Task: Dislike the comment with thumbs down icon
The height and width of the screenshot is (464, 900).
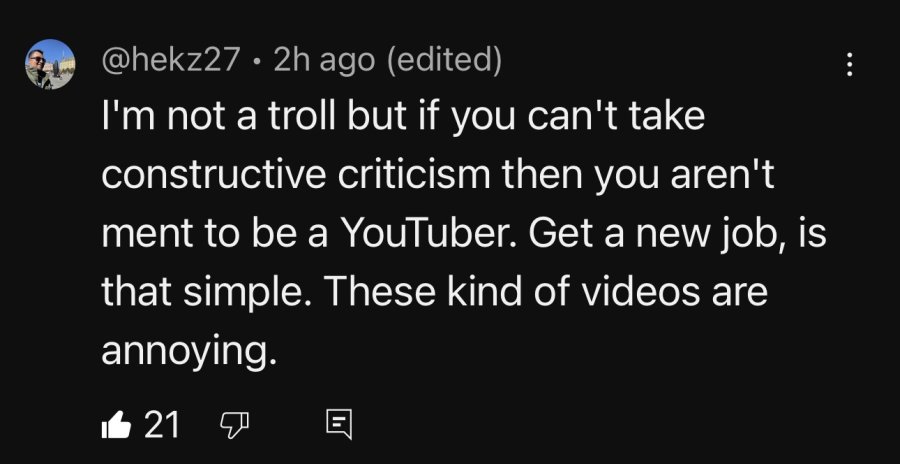Action: click(x=235, y=426)
